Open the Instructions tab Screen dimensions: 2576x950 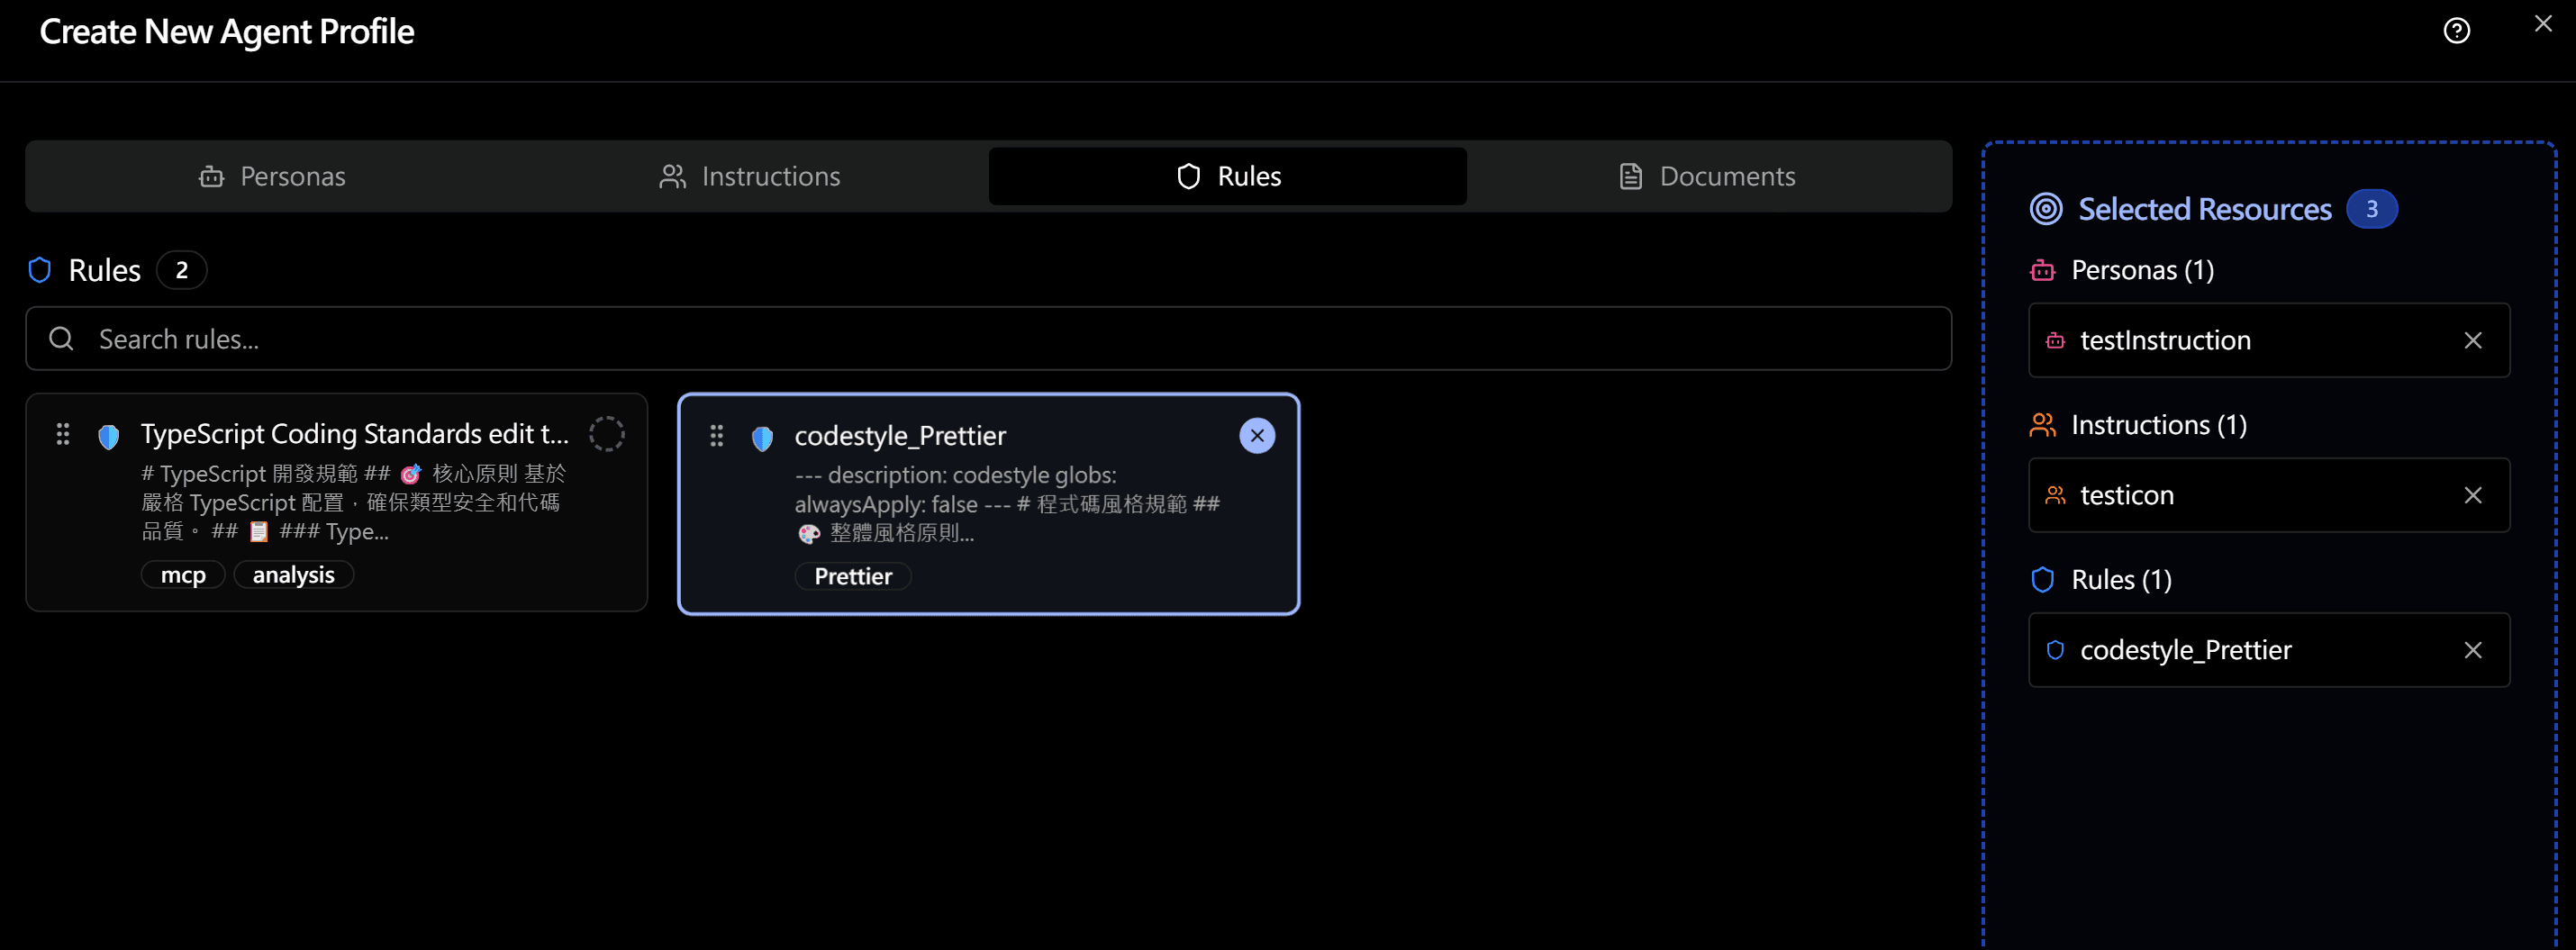(x=749, y=176)
